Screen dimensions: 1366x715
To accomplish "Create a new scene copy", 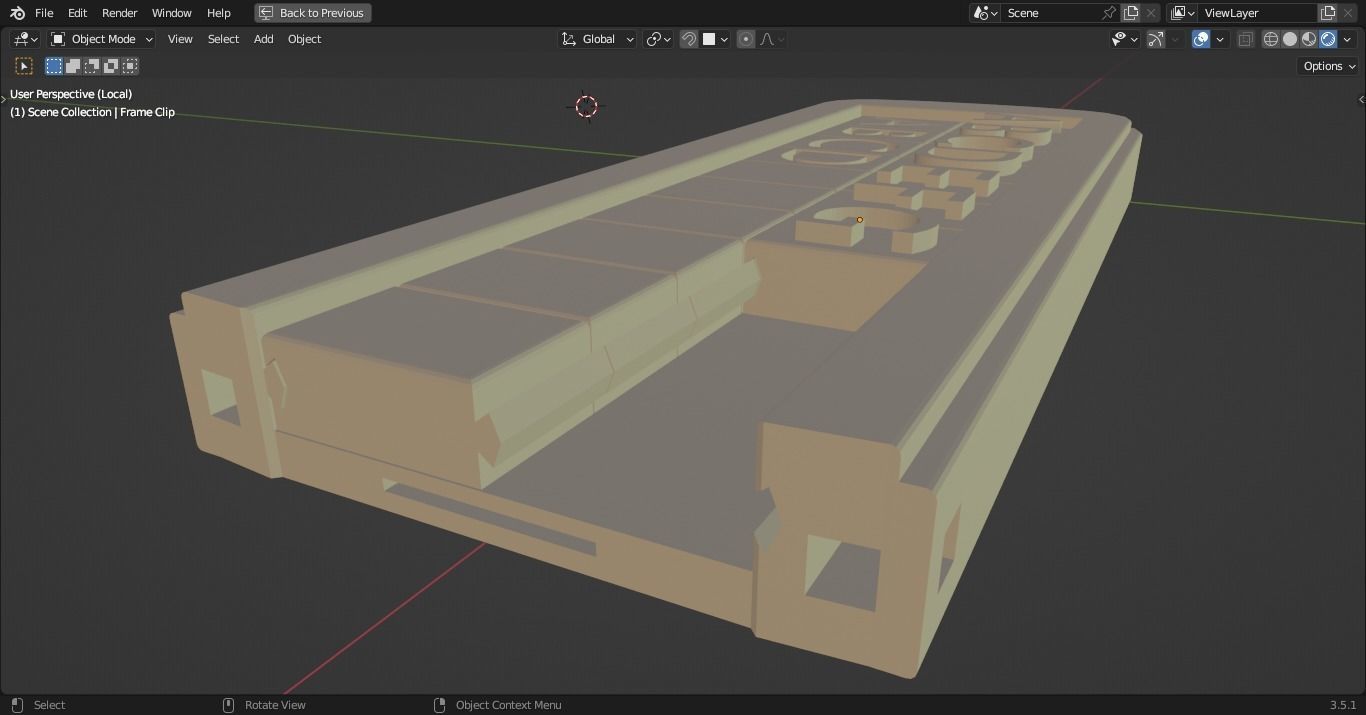I will 1131,13.
